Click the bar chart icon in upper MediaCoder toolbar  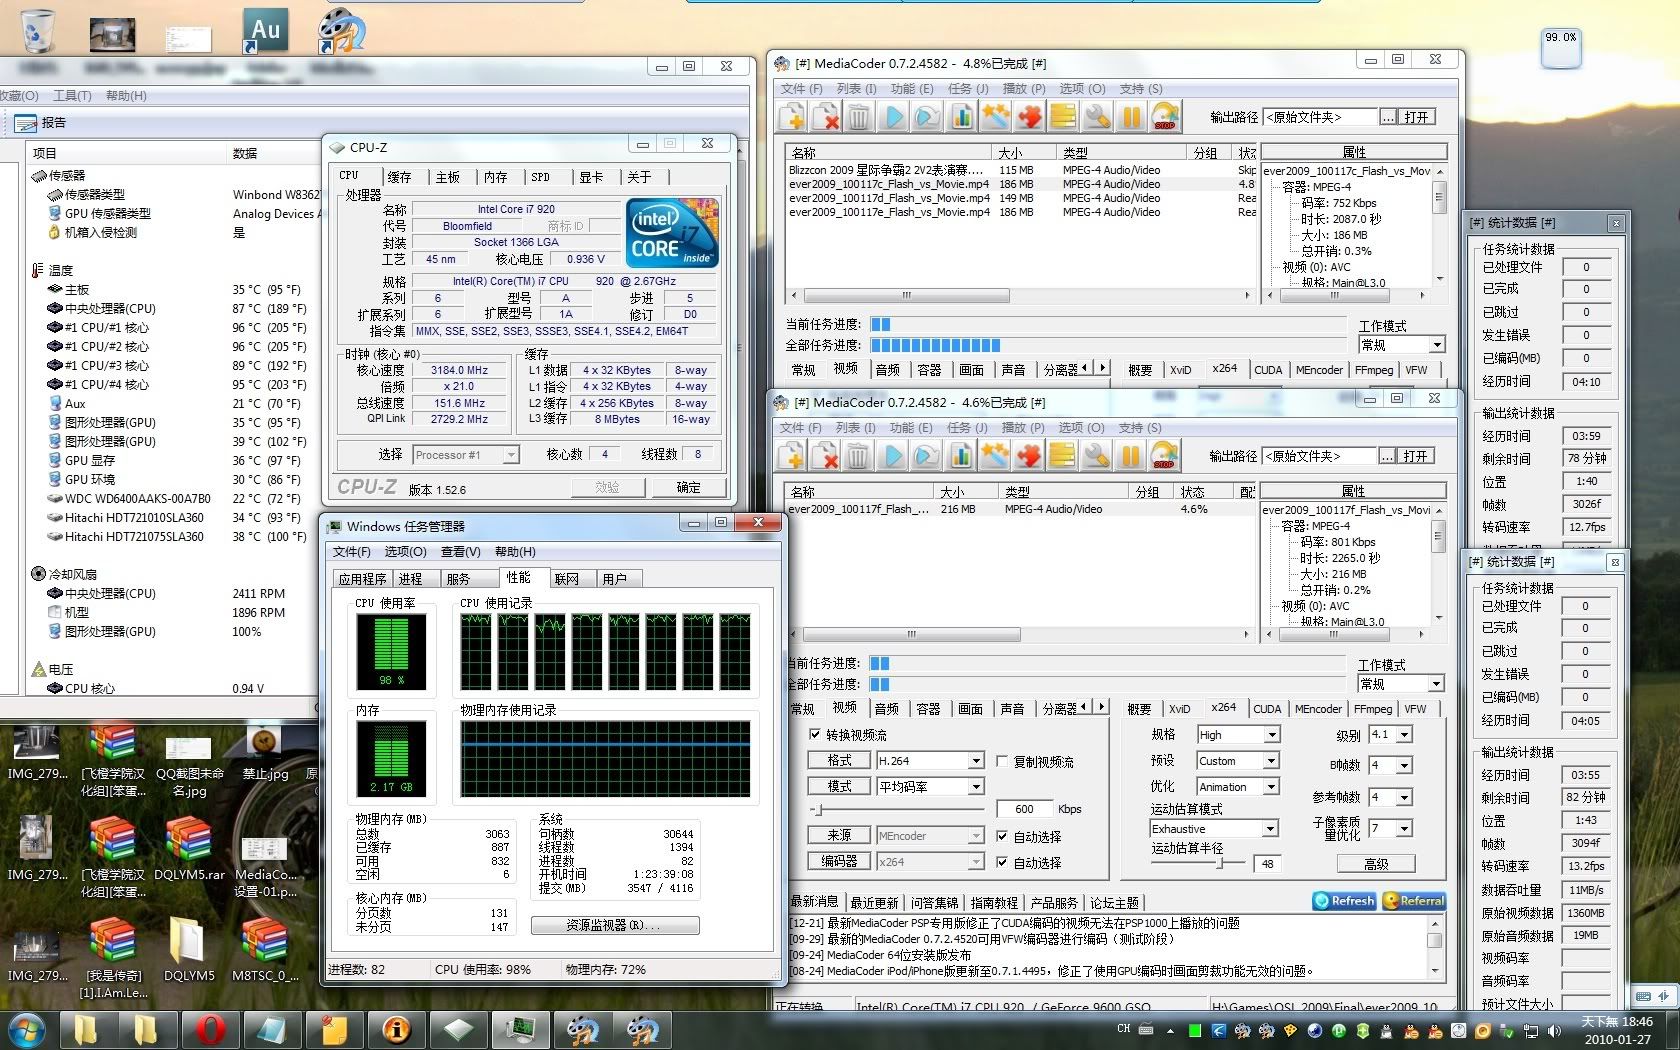pyautogui.click(x=961, y=117)
